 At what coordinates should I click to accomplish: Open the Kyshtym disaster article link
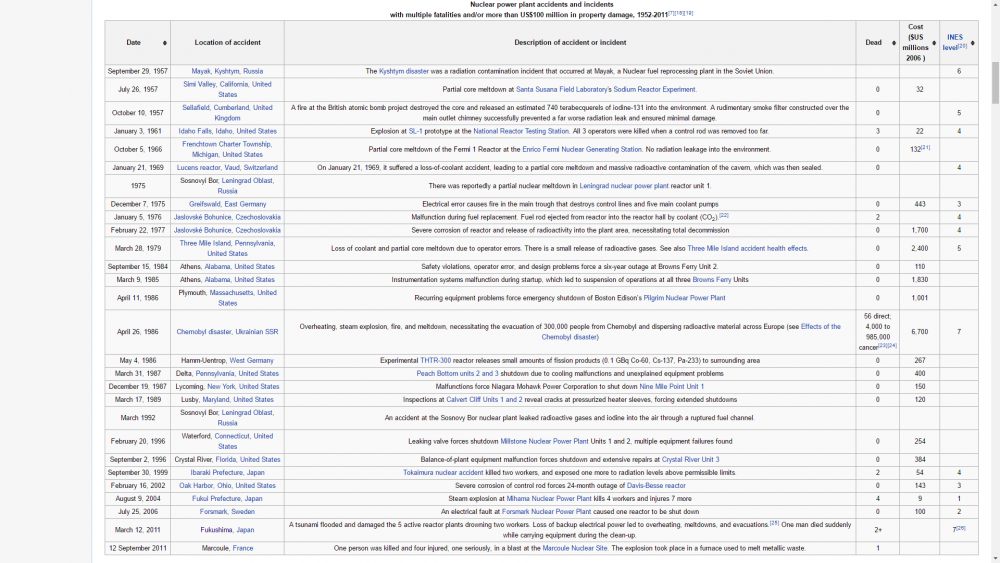[404, 71]
